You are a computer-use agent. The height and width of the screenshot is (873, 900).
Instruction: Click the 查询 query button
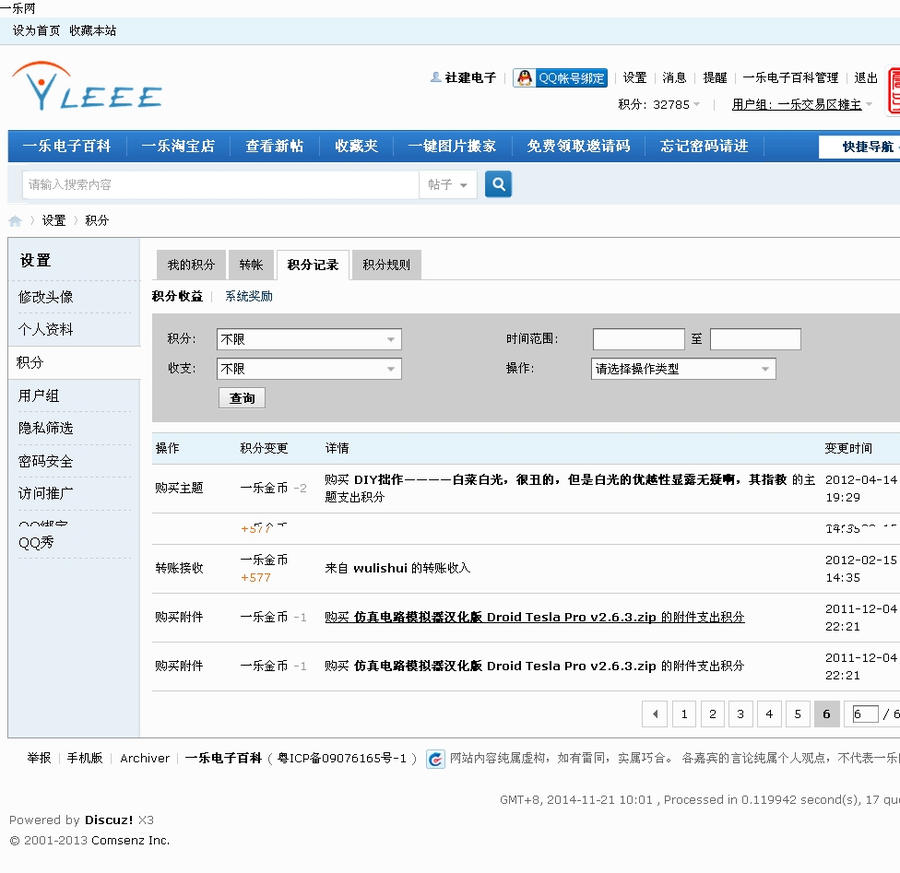pos(240,398)
